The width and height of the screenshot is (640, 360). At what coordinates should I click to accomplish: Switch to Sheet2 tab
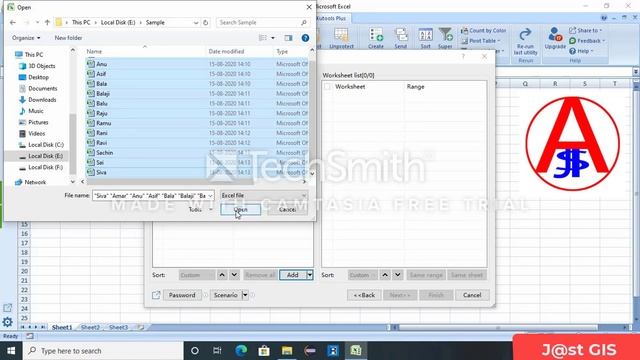pos(90,327)
